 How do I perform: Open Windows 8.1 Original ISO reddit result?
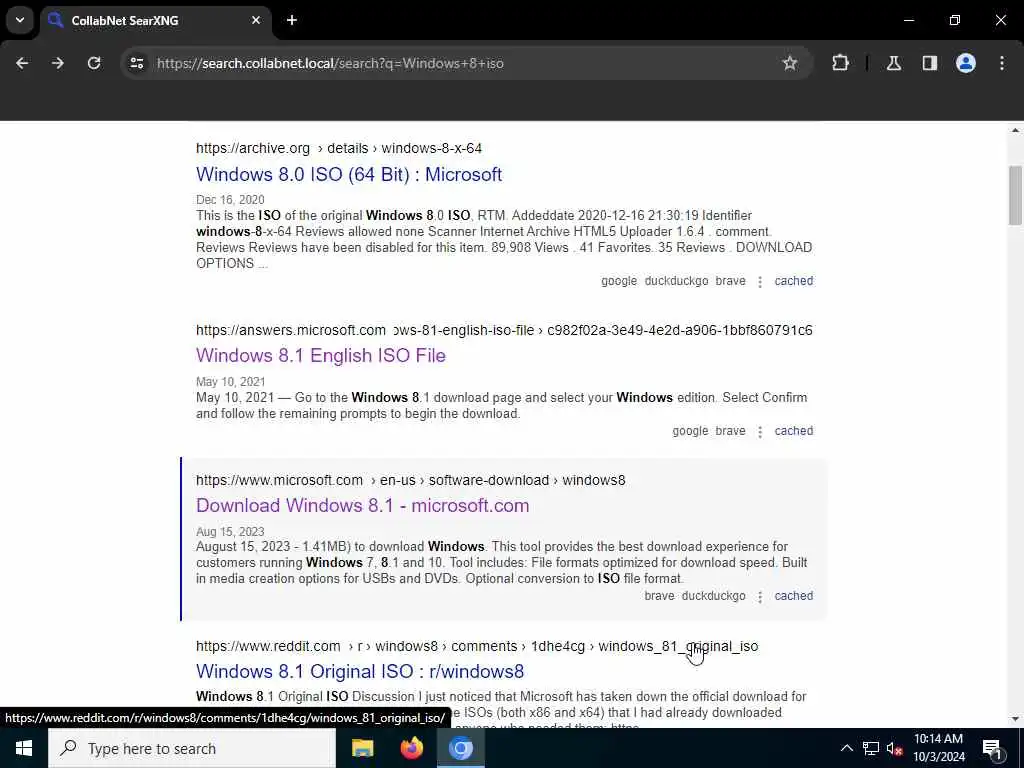[360, 671]
